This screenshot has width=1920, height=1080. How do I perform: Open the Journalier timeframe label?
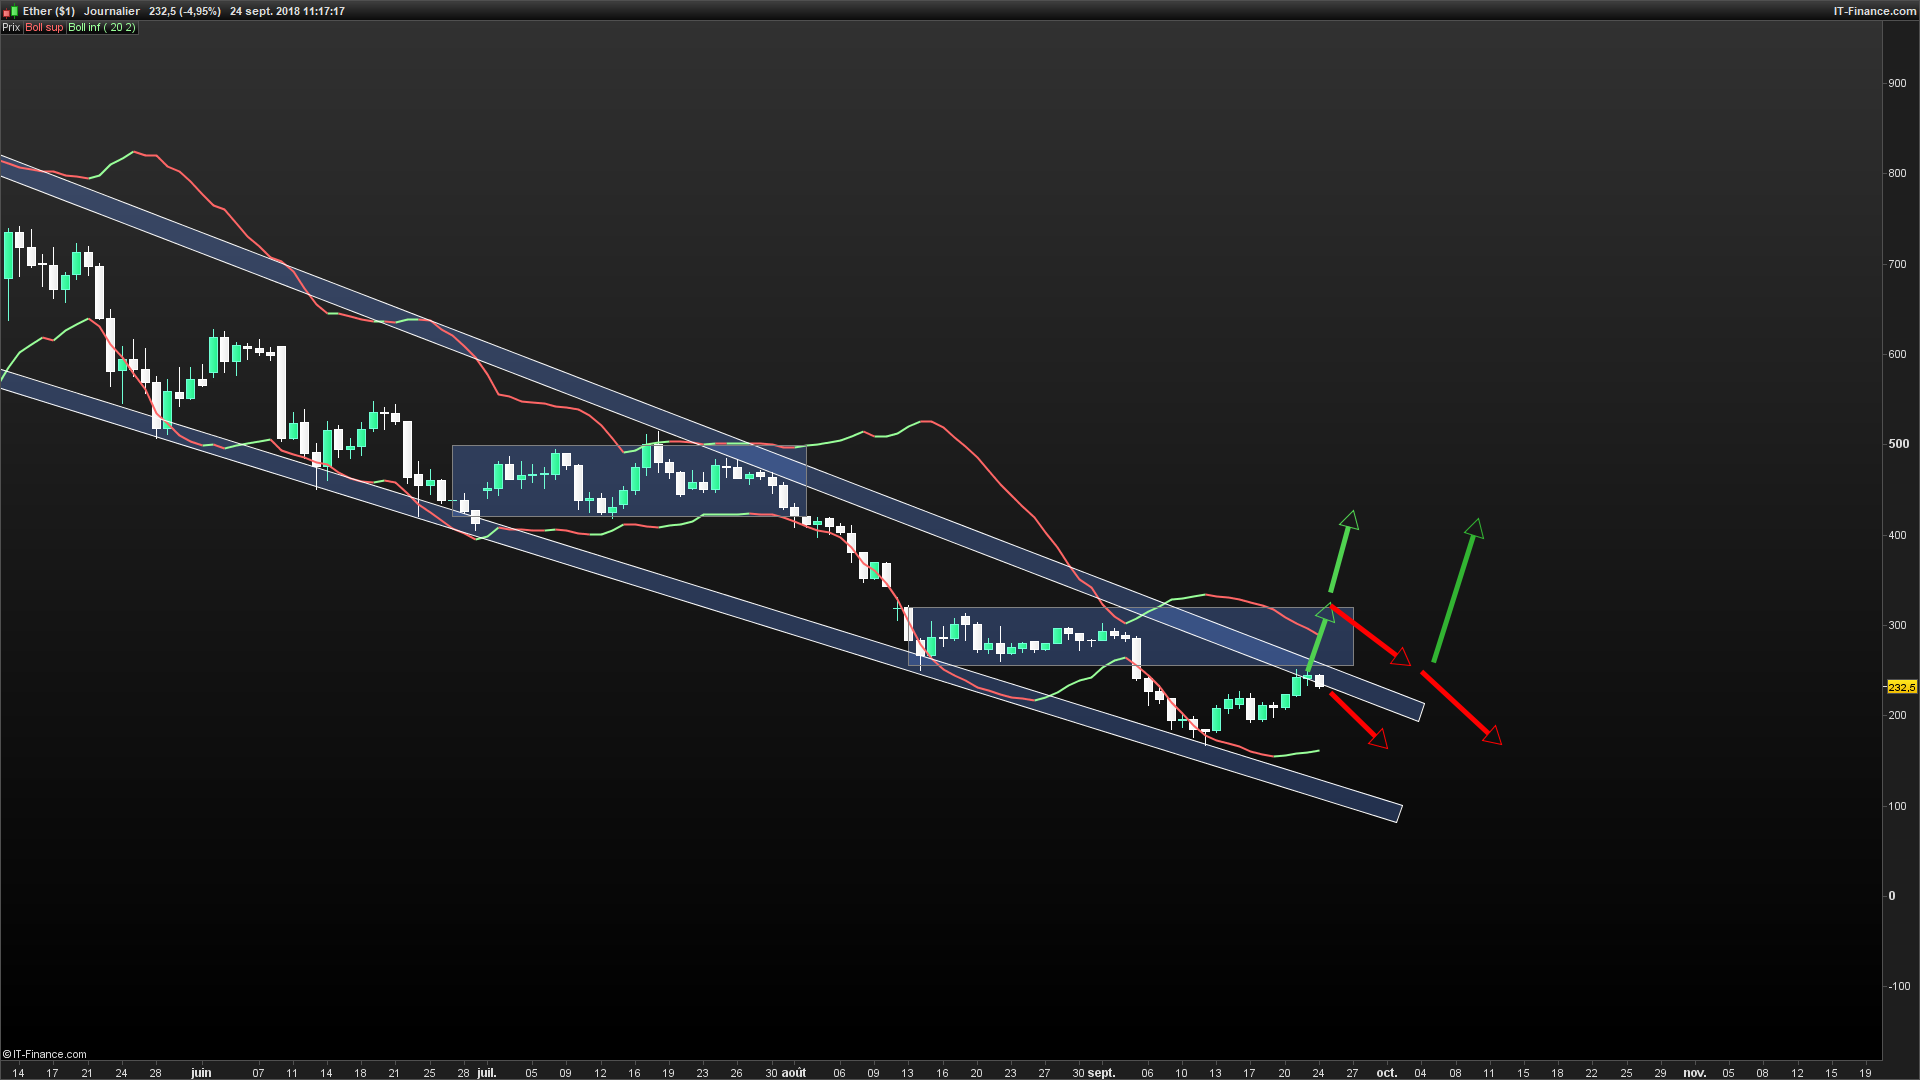tap(111, 11)
